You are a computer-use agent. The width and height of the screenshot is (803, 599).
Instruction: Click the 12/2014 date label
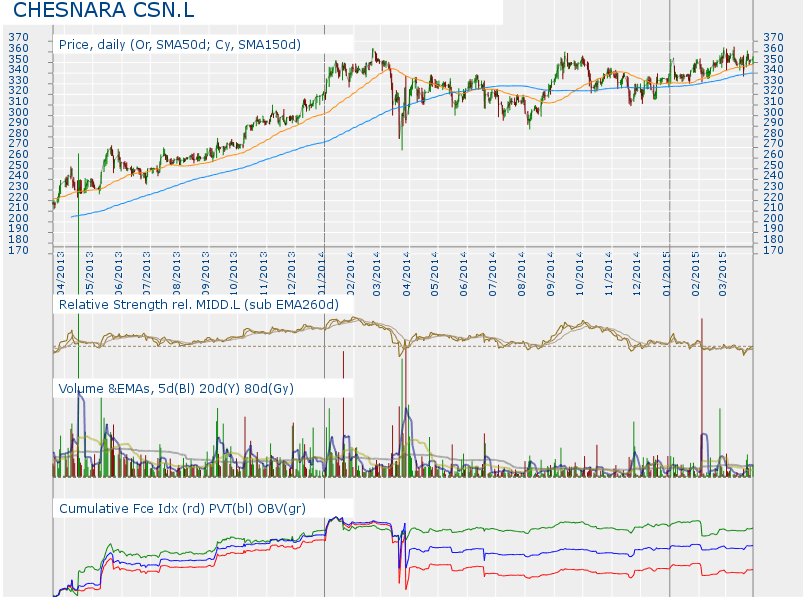tap(637, 273)
